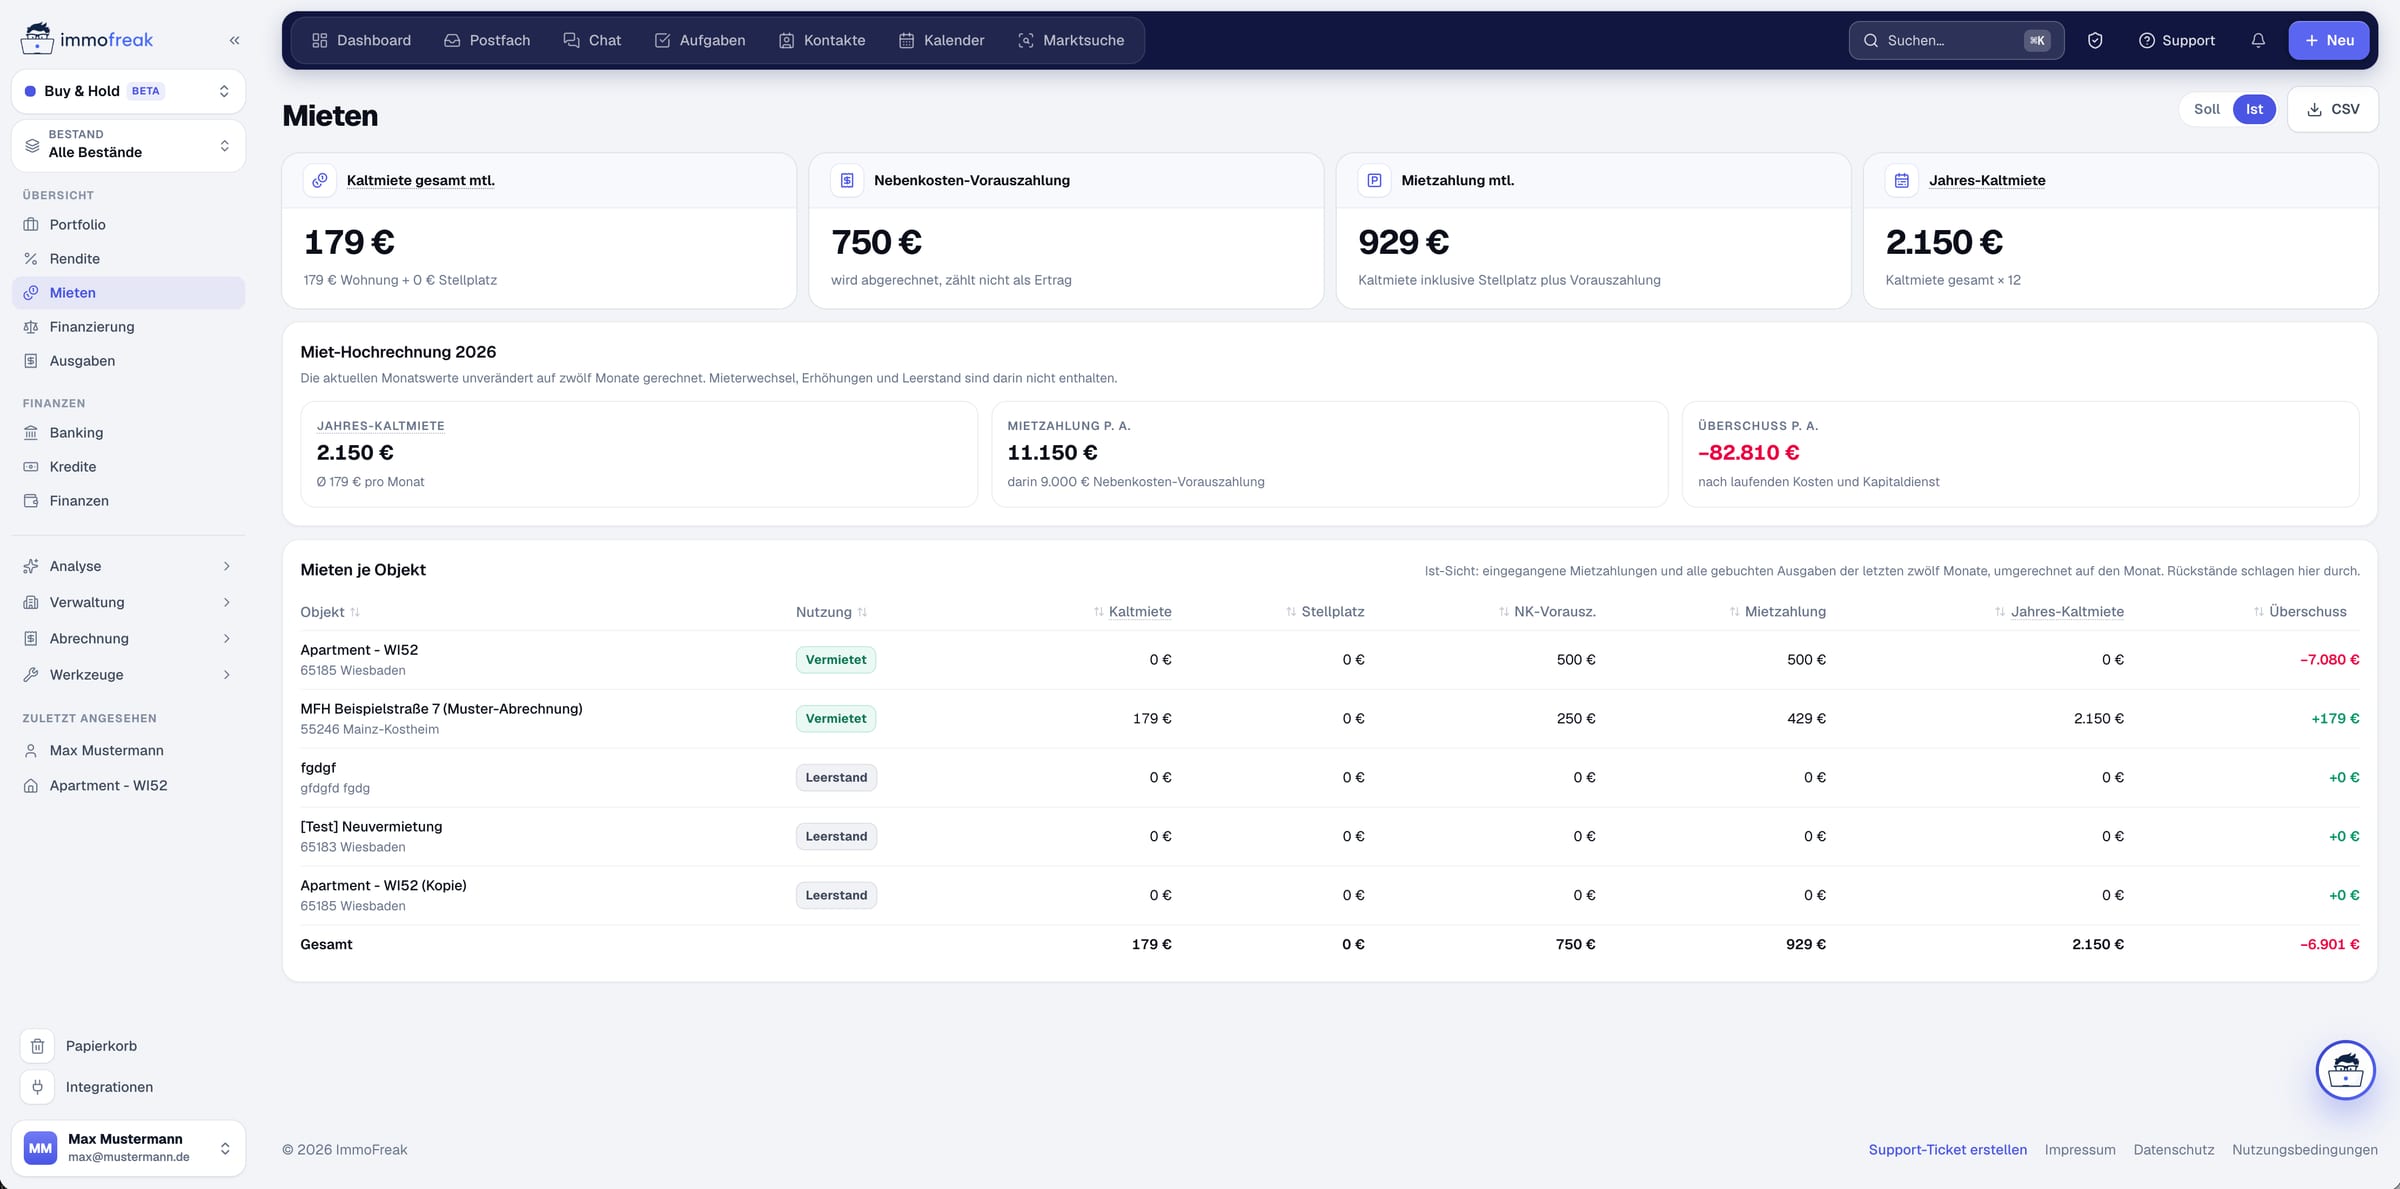The image size is (2400, 1189).
Task: Switch view to Soll
Action: [x=2206, y=109]
